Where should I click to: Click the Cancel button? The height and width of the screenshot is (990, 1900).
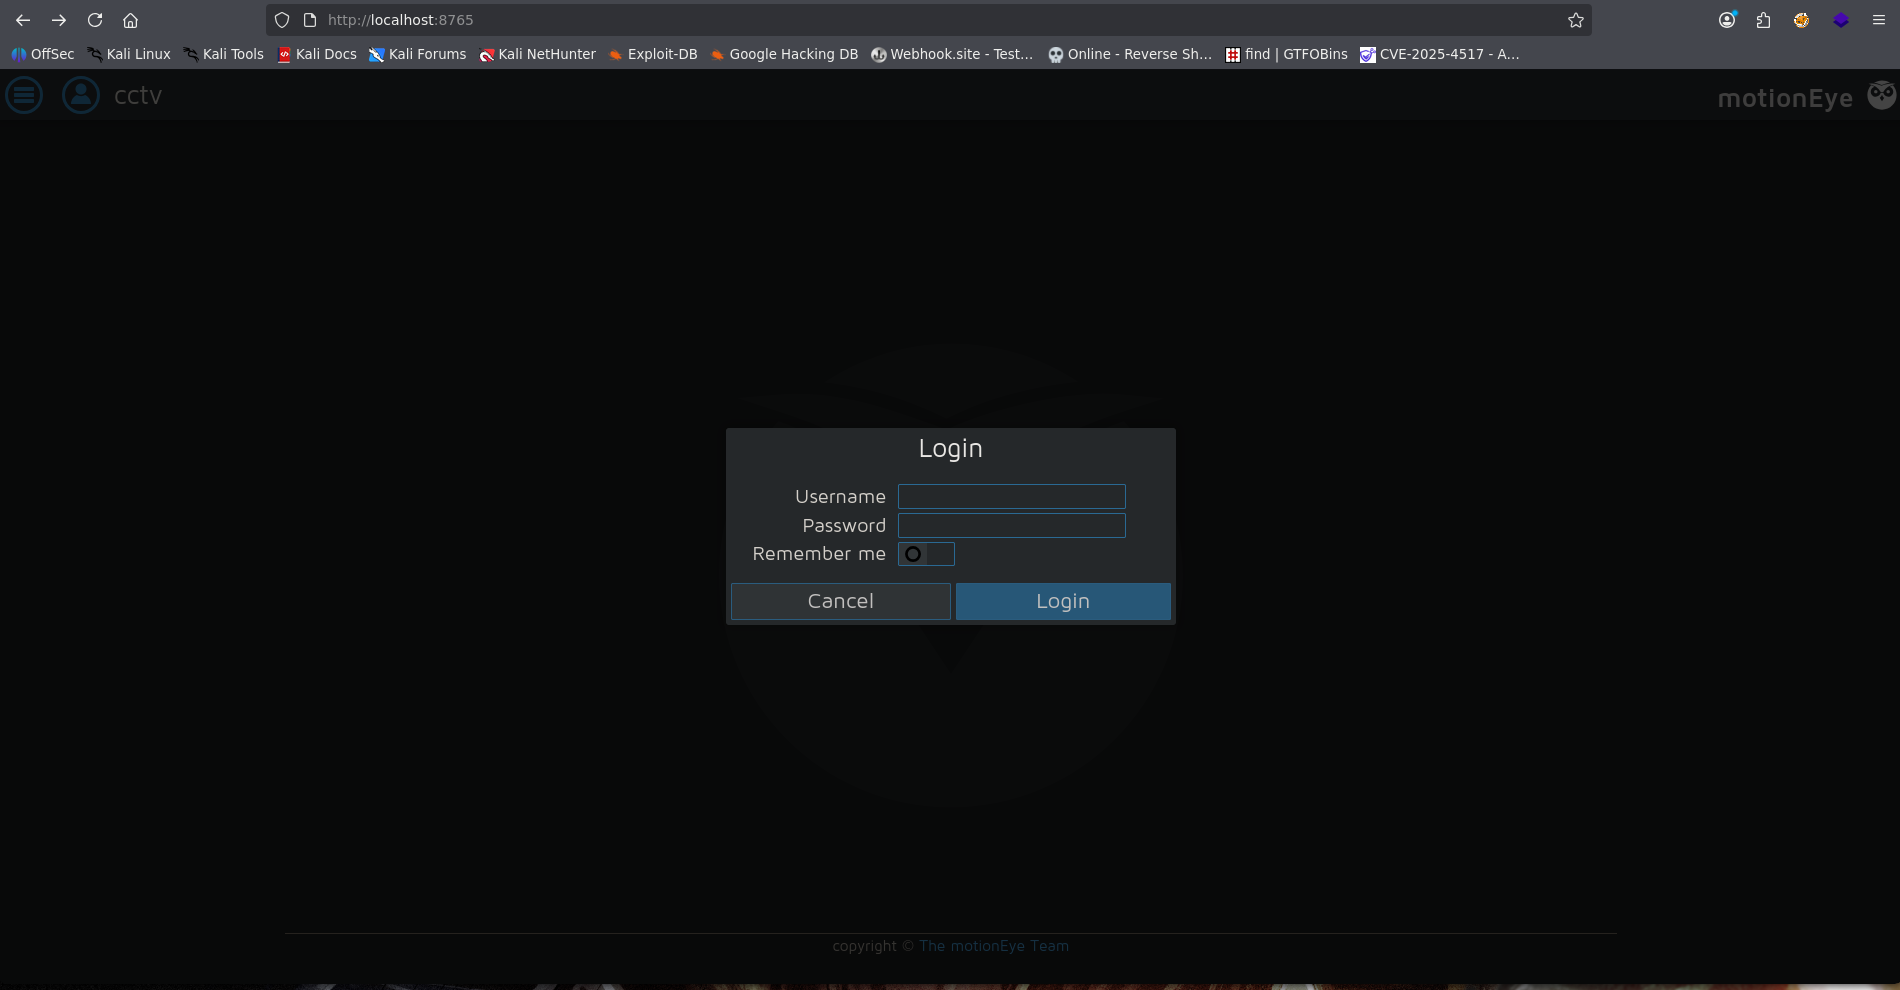click(841, 601)
